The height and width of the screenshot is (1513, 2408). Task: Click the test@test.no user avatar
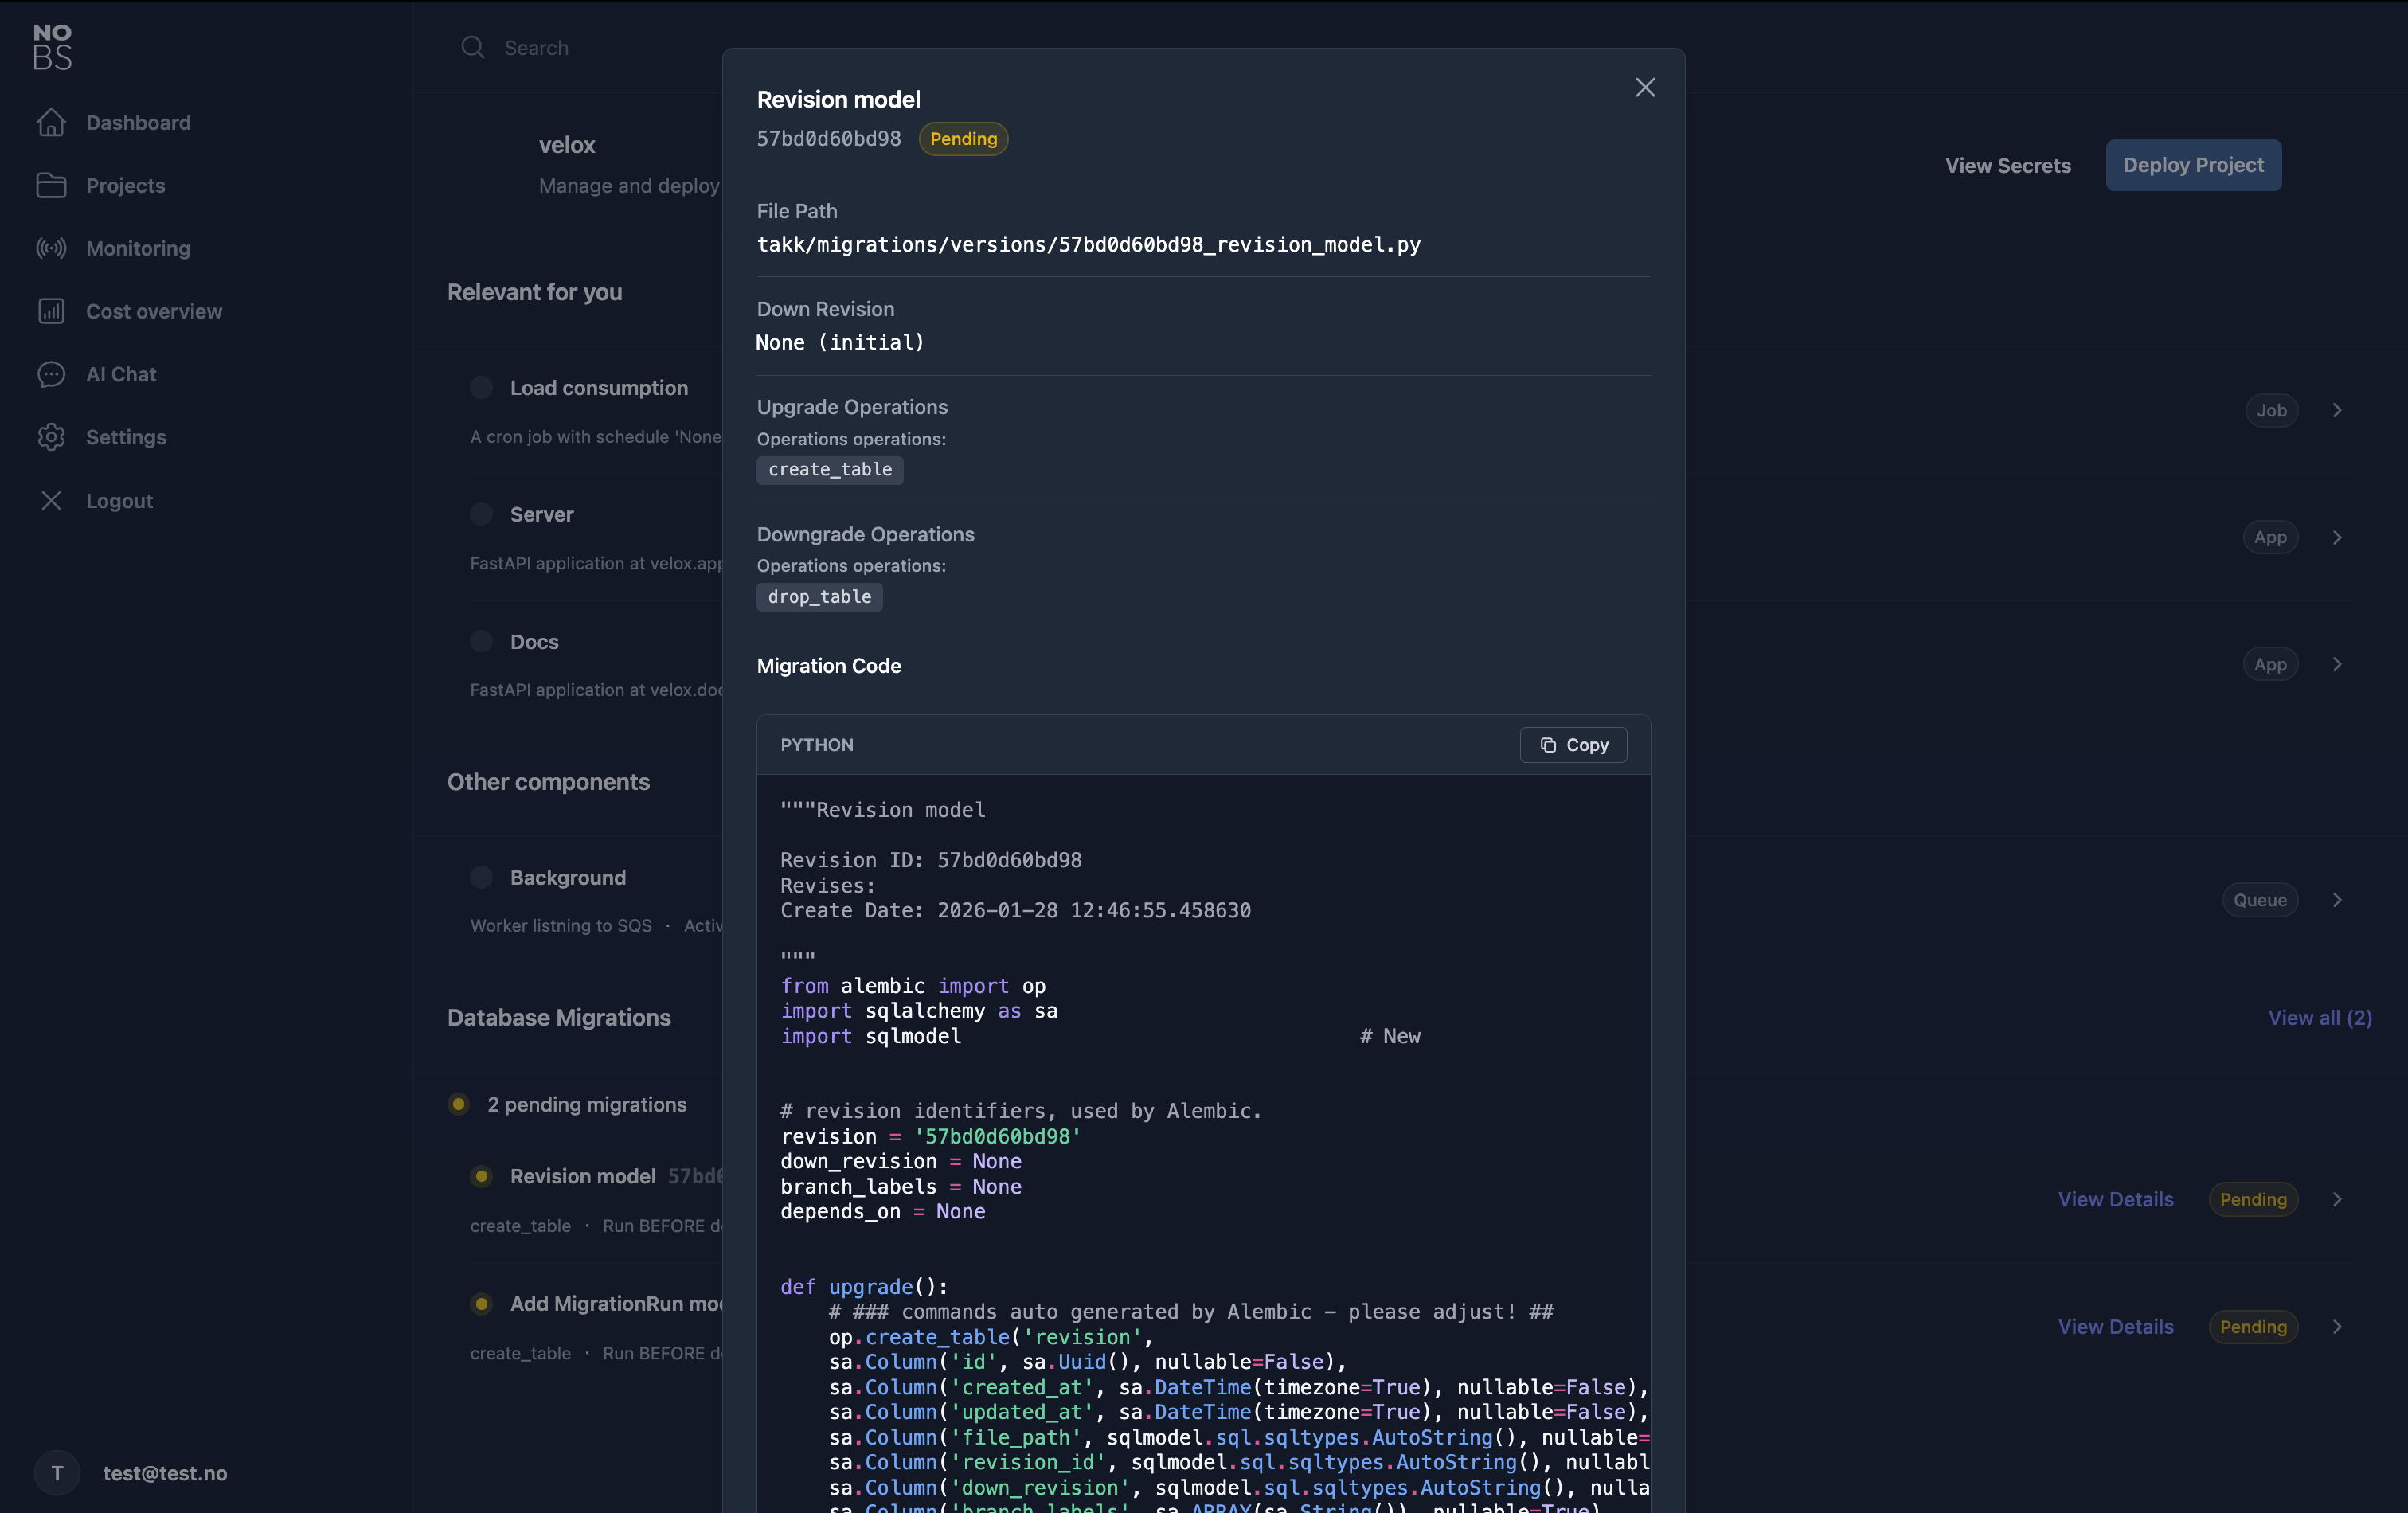point(57,1472)
